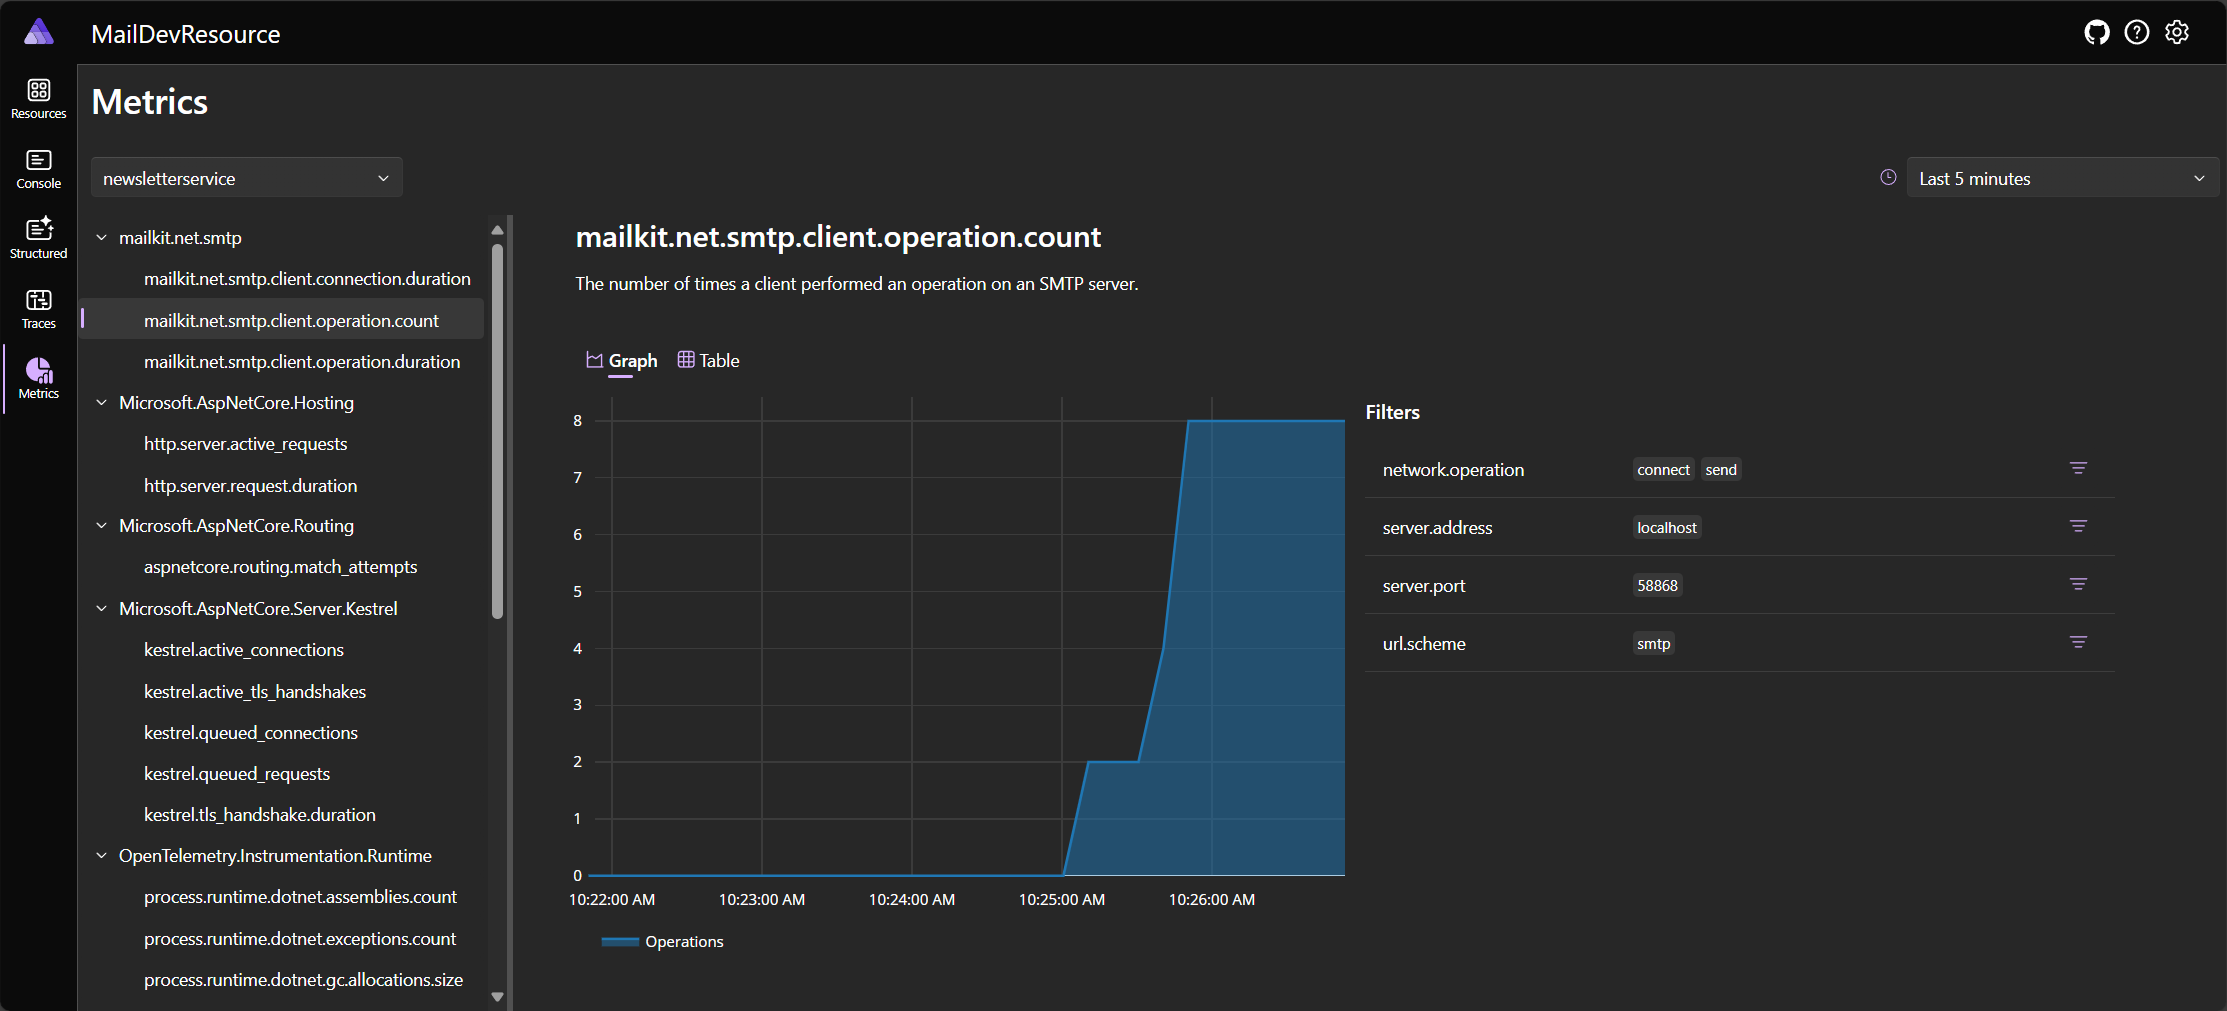The image size is (2227, 1011).
Task: Go to Resources in the sidebar
Action: click(x=38, y=99)
